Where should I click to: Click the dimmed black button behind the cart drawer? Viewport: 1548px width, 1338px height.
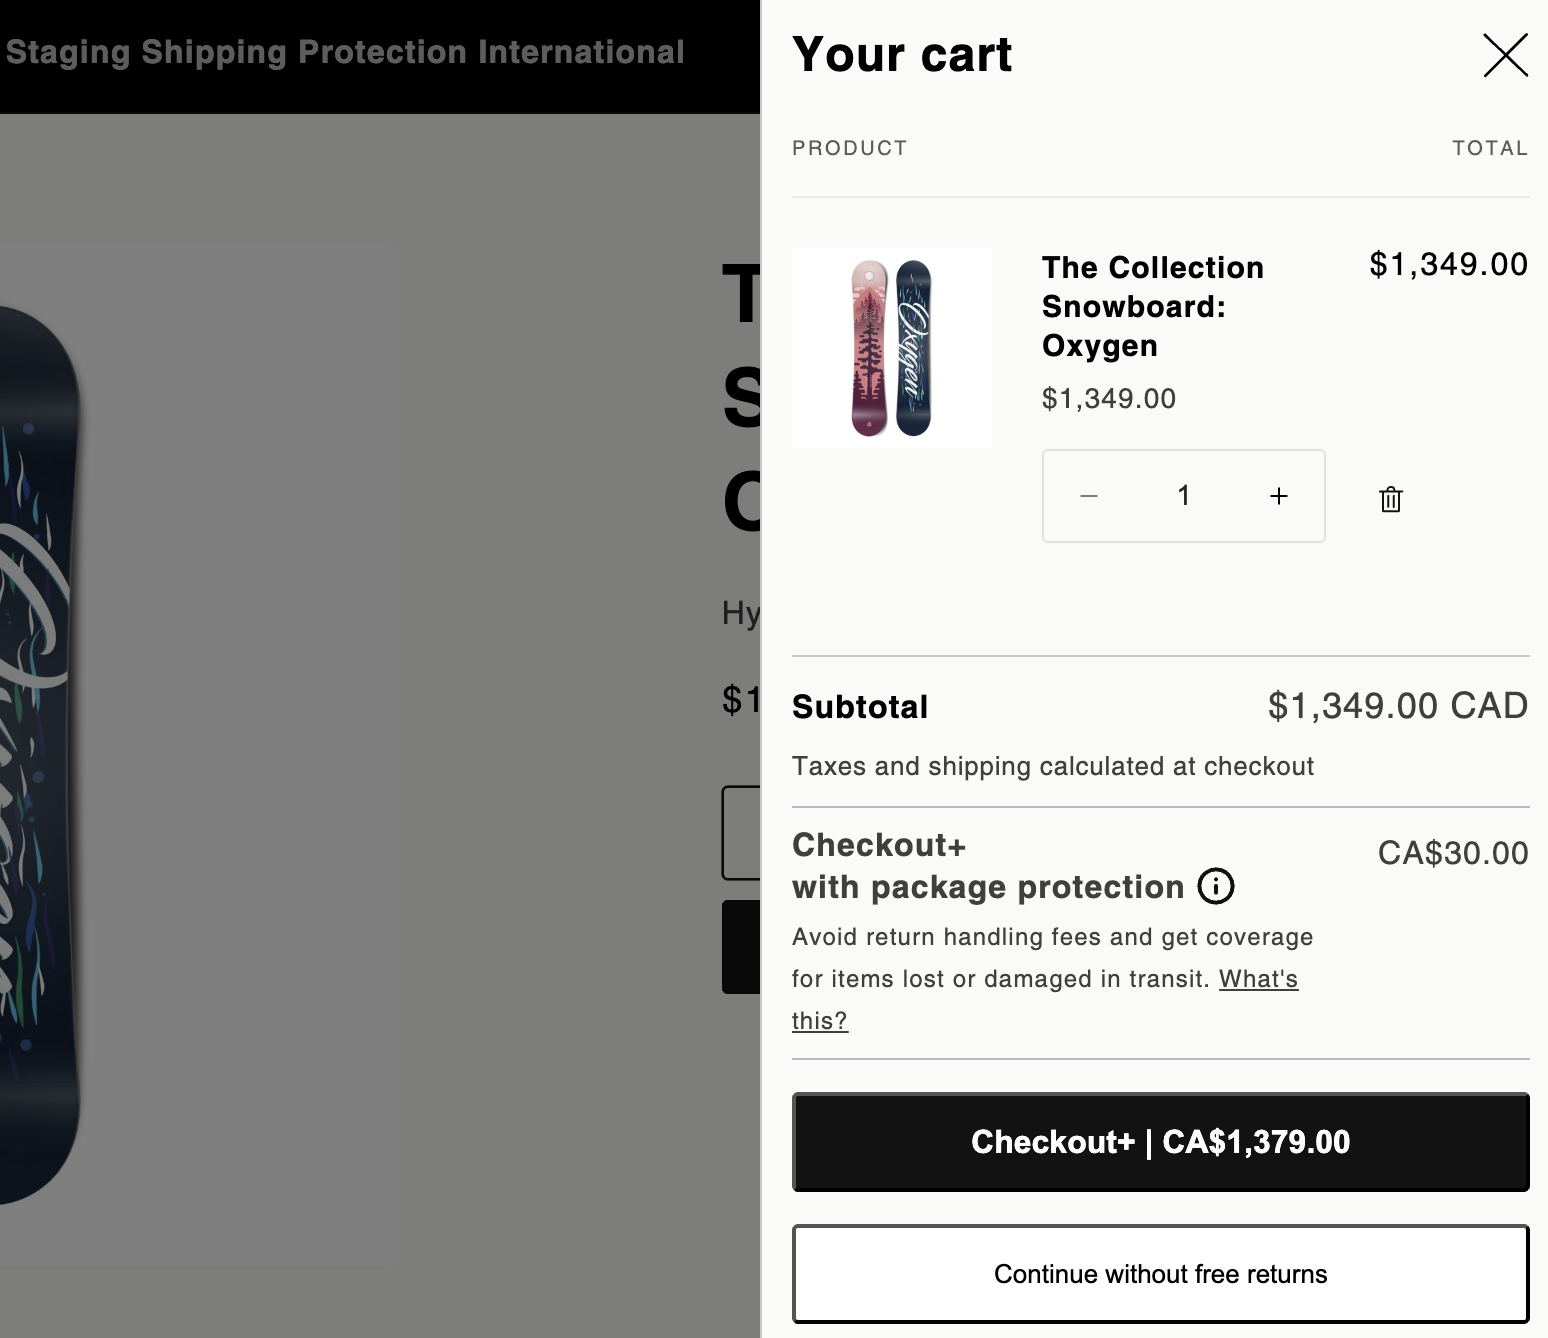click(x=741, y=946)
